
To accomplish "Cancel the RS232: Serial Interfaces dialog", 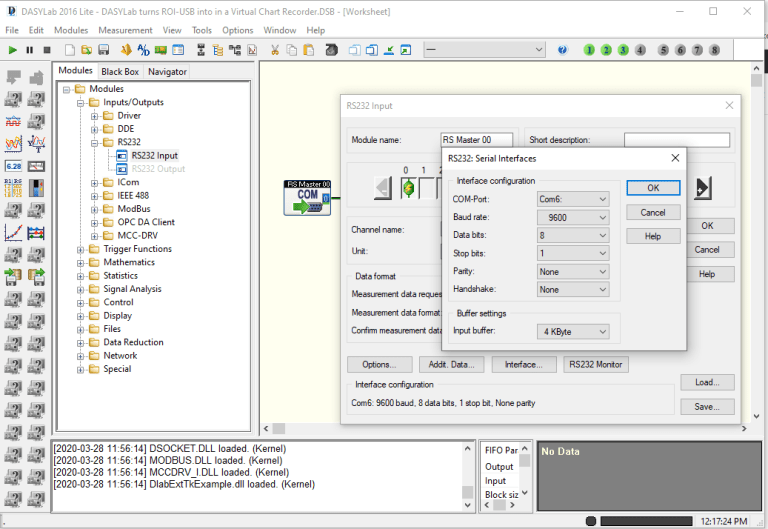I will 653,213.
